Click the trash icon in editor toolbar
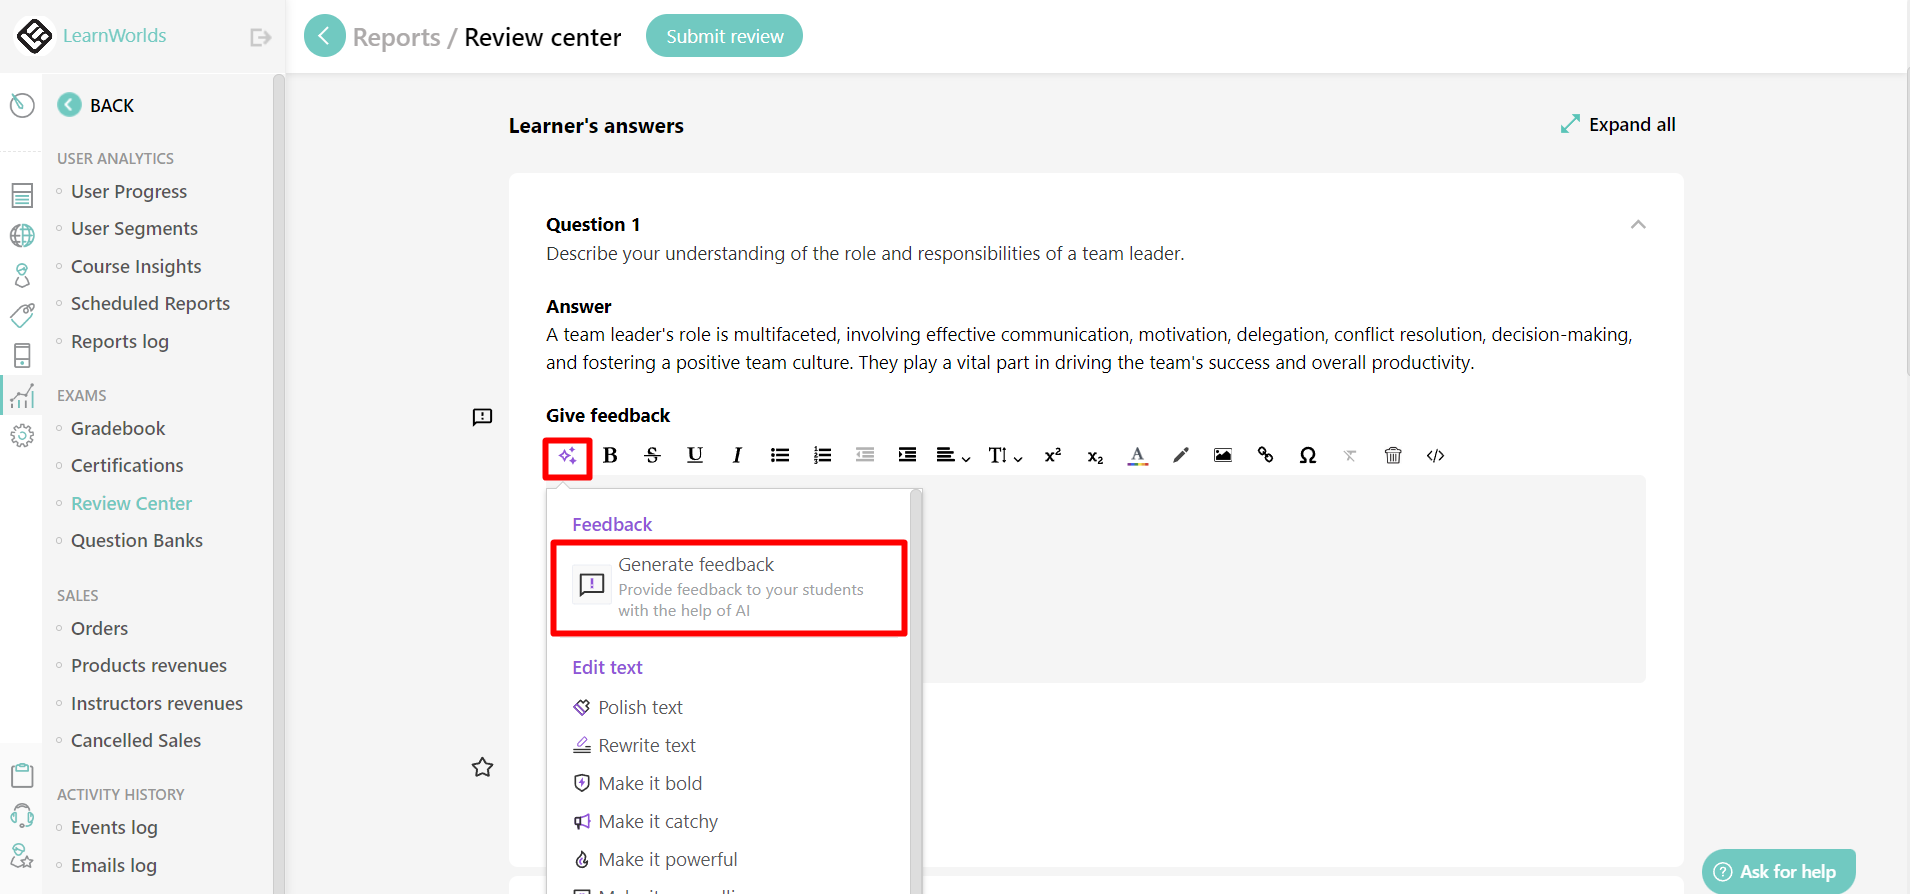The image size is (1910, 894). (x=1392, y=456)
